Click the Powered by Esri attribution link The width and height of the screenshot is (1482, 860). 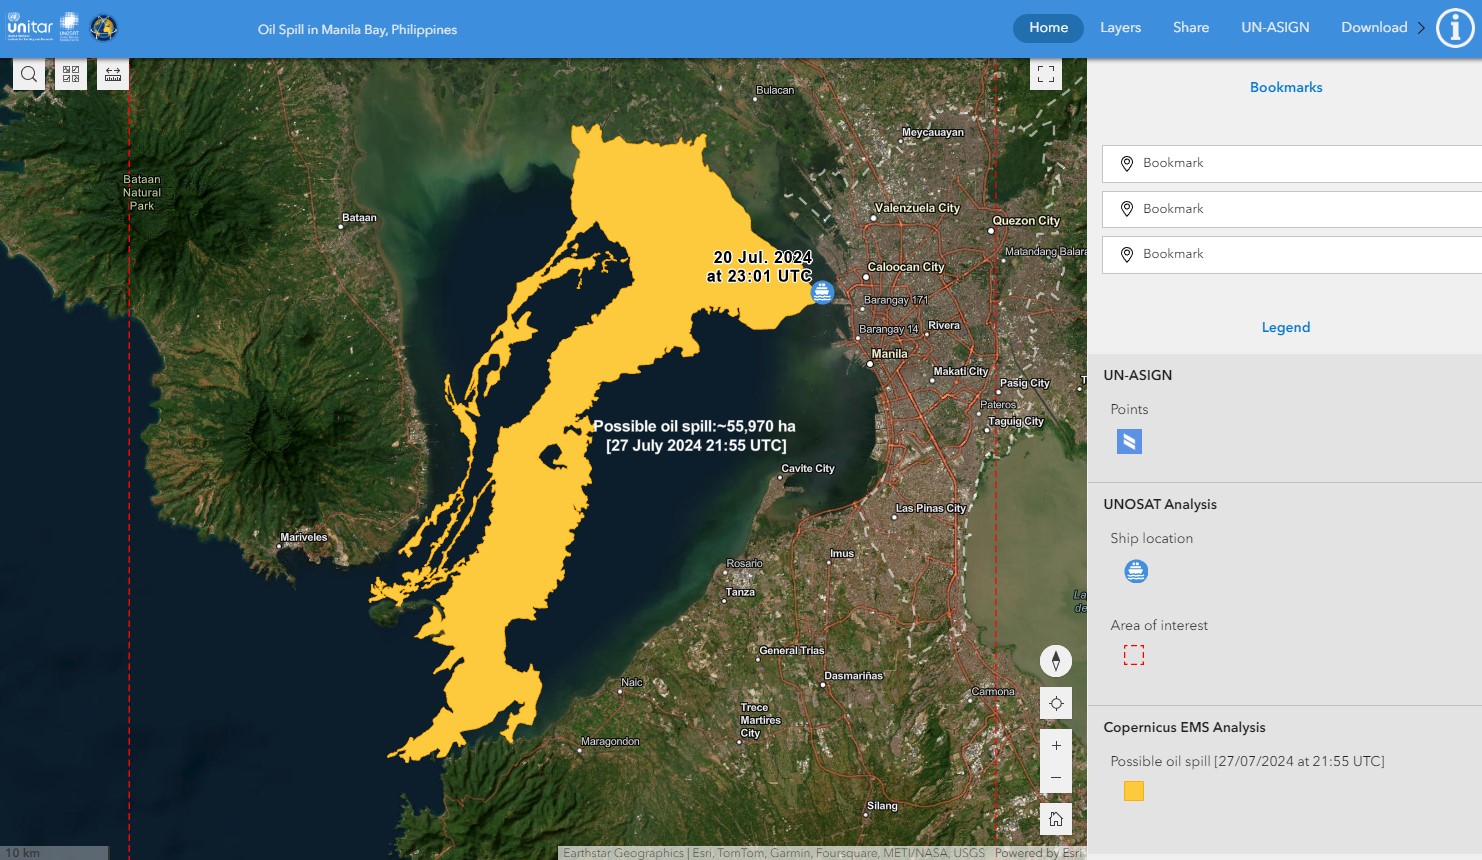click(x=1038, y=853)
